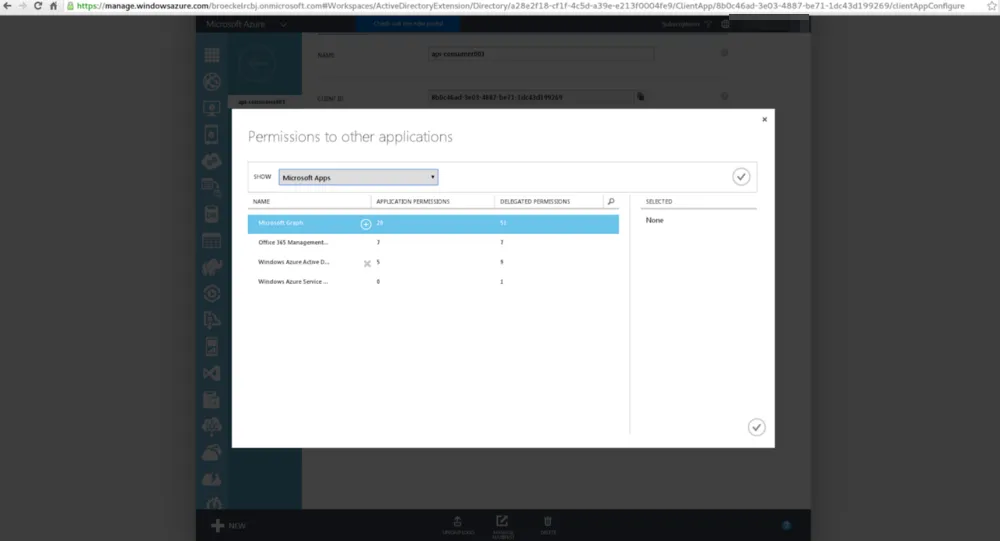
Task: Click the None entry under Selected
Action: point(654,220)
